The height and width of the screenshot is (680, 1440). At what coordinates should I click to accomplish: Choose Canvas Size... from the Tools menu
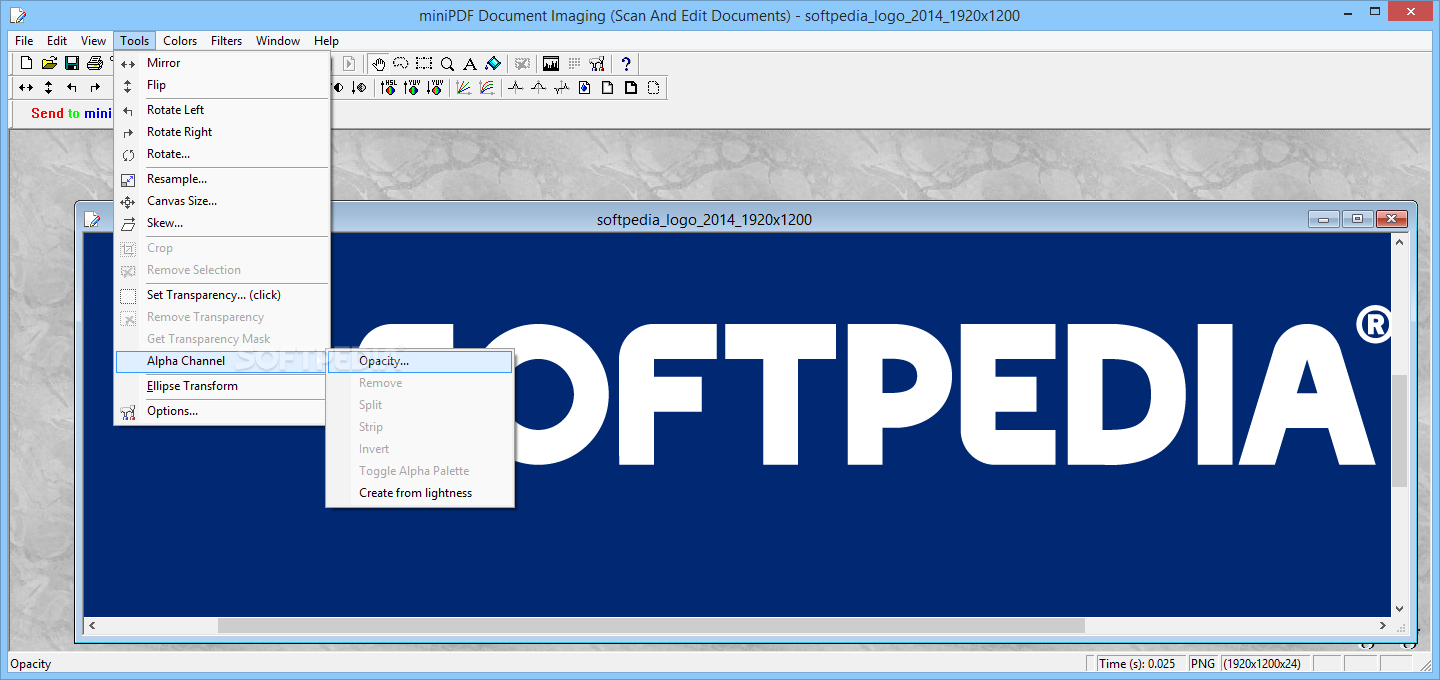(222, 201)
